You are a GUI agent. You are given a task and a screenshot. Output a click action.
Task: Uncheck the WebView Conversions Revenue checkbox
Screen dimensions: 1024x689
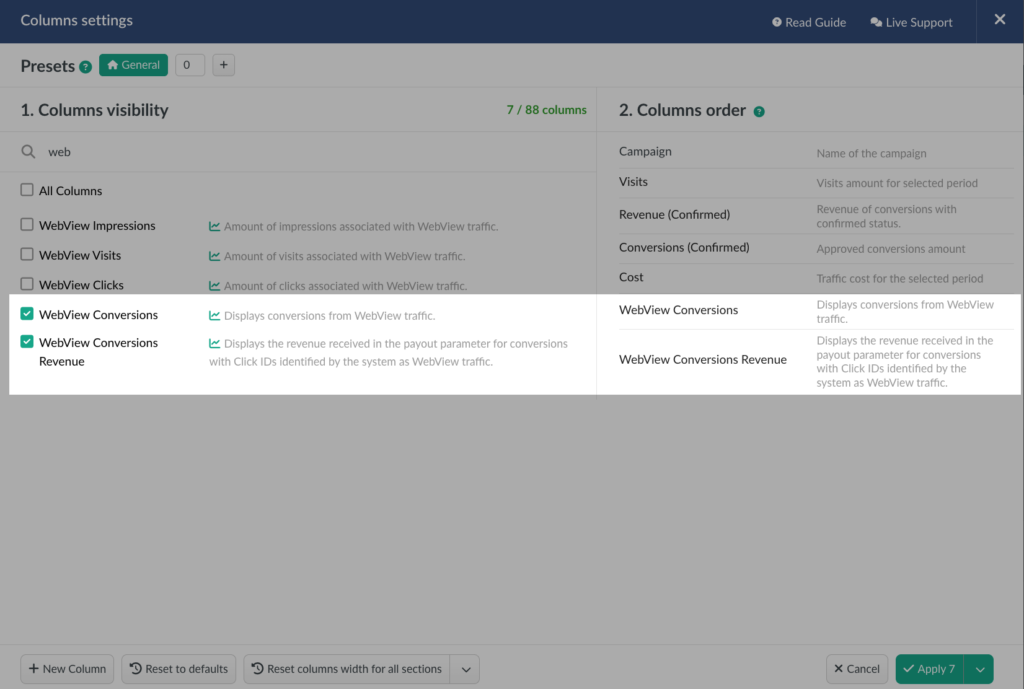tap(27, 342)
